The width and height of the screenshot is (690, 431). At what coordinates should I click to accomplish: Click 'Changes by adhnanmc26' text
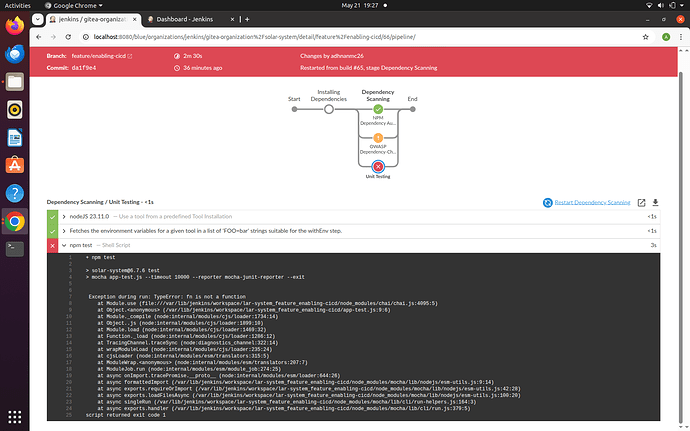332,56
